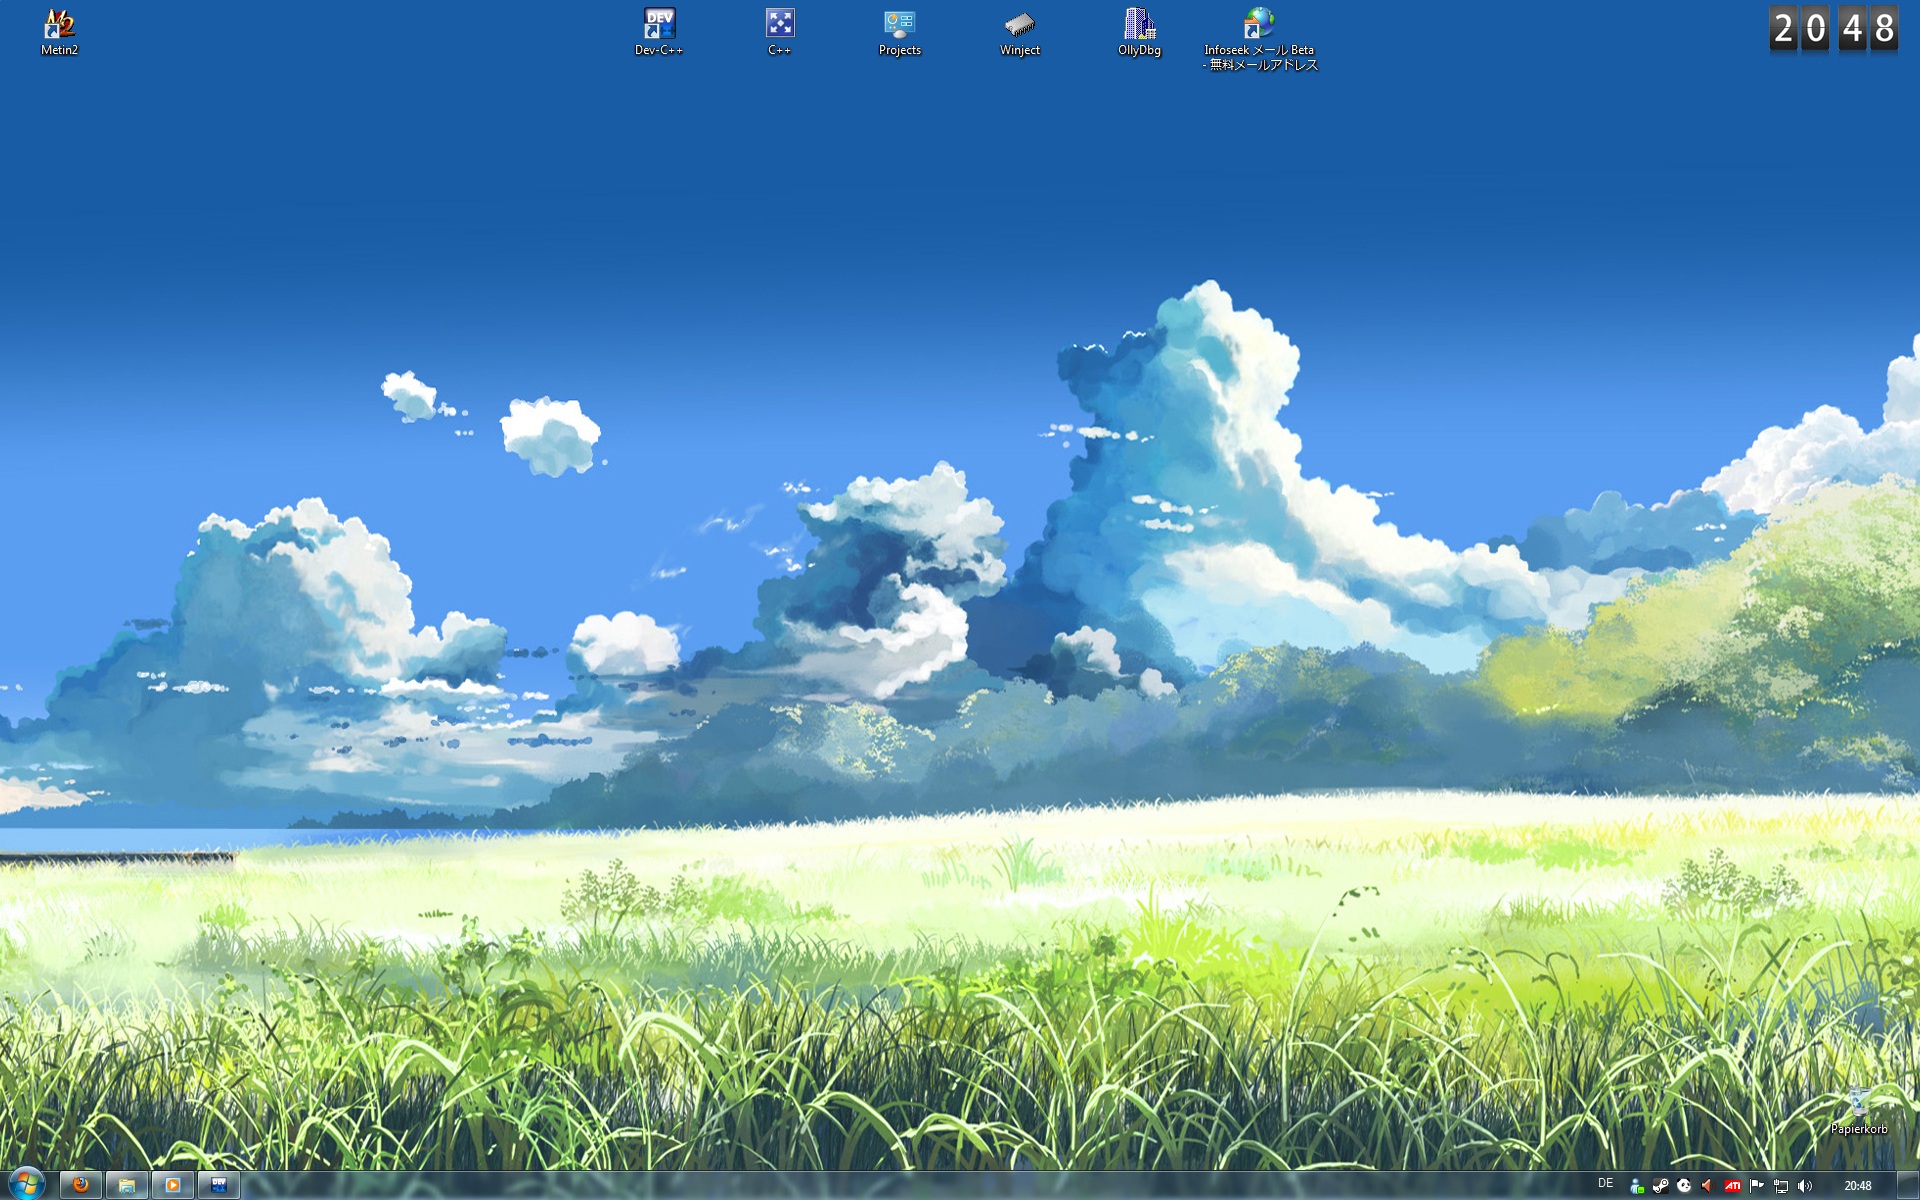Image resolution: width=1920 pixels, height=1200 pixels.
Task: Open the Action Center flag icon
Action: [1757, 1186]
